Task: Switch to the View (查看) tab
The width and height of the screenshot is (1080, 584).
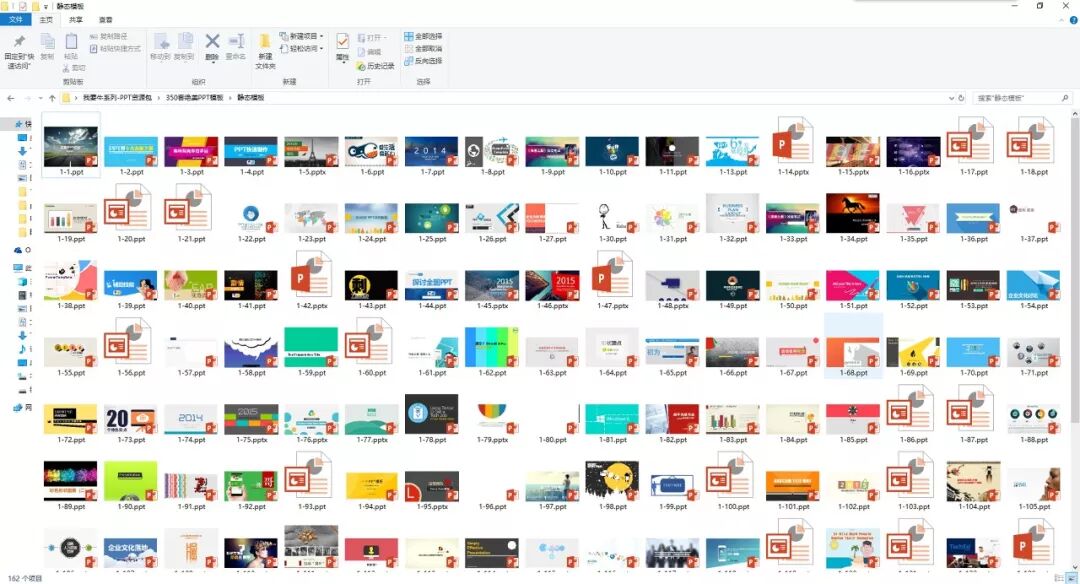Action: 105,20
